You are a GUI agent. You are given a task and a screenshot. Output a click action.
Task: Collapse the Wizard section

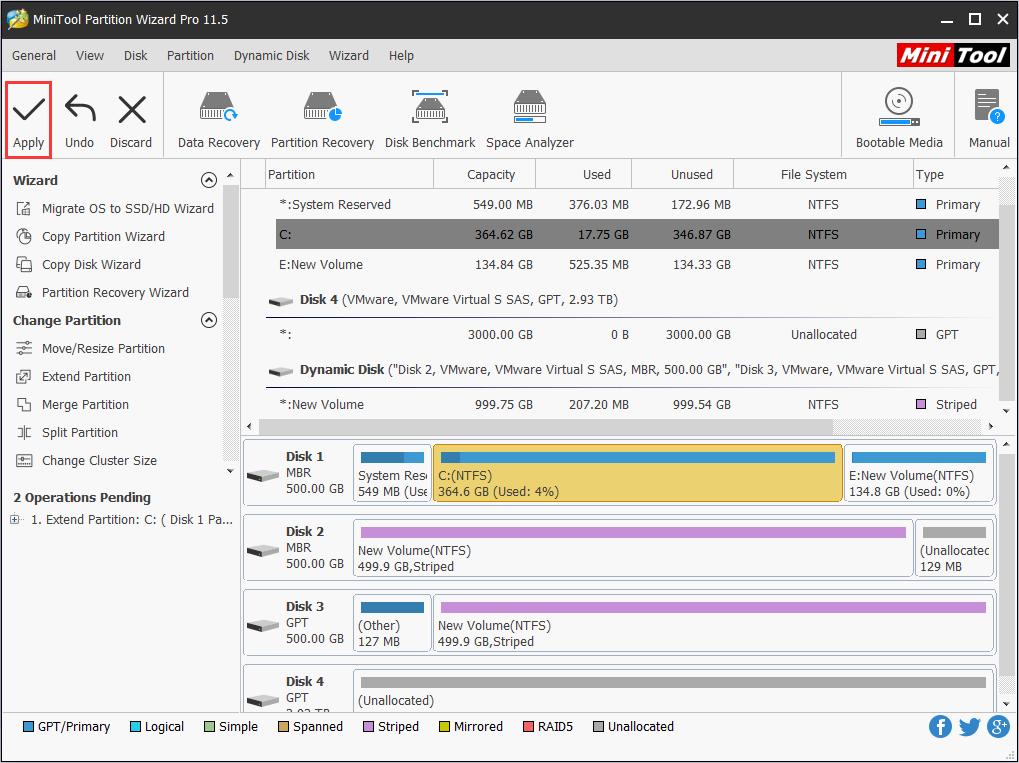(x=209, y=180)
